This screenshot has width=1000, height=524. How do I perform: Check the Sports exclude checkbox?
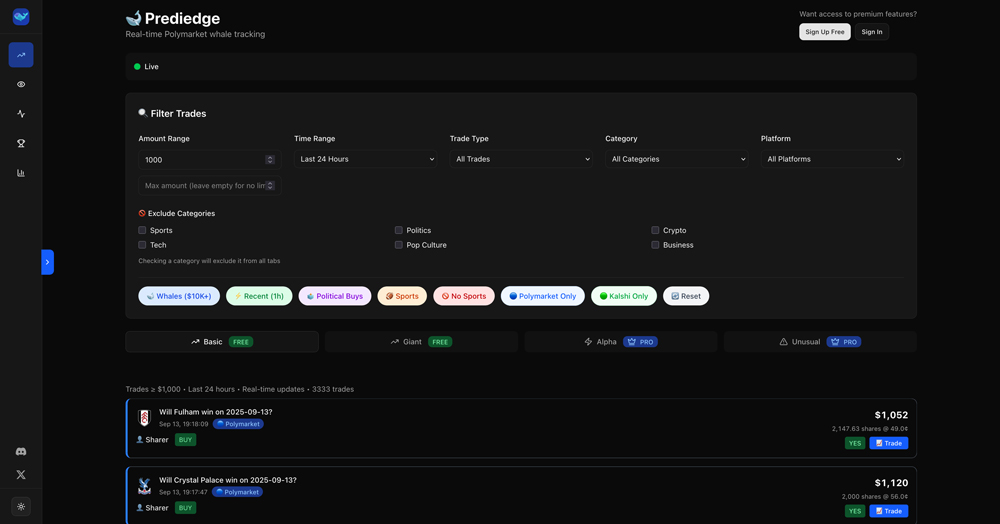pos(142,230)
